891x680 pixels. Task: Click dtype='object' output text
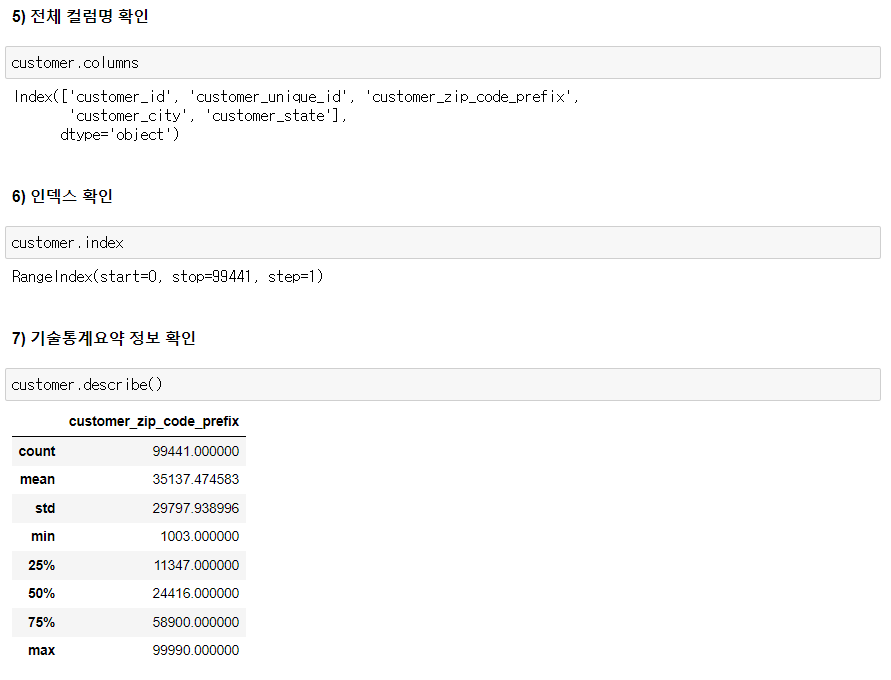tap(119, 135)
